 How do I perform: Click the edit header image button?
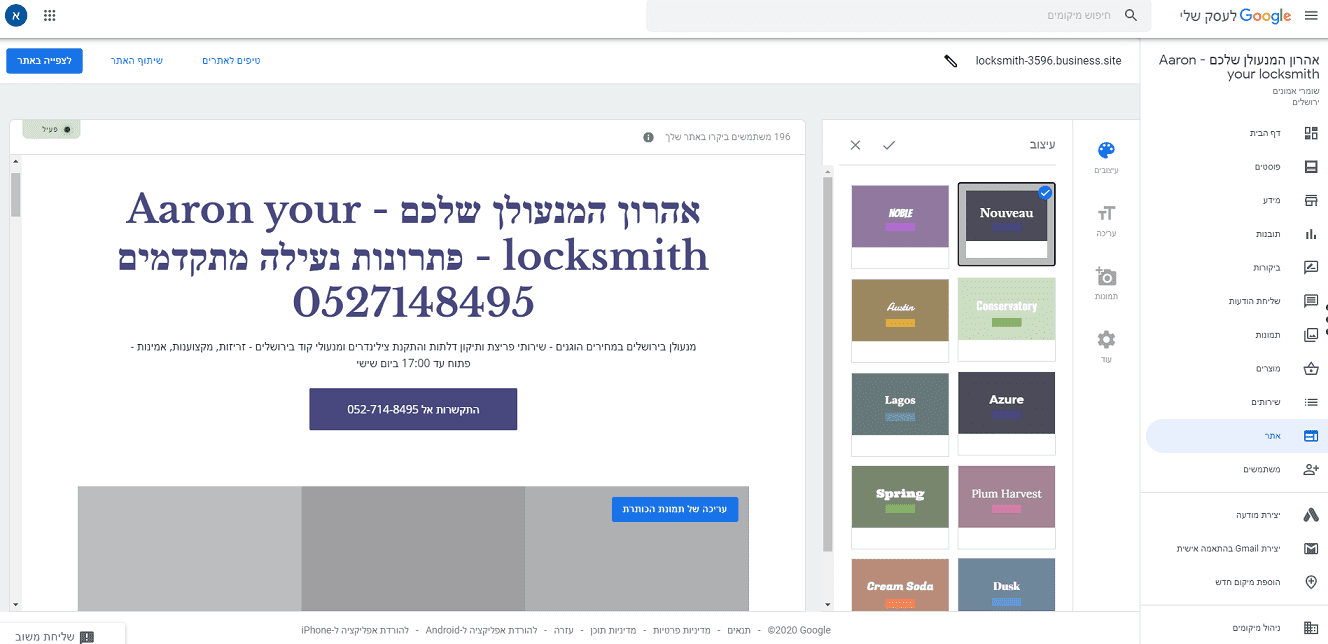tap(674, 509)
